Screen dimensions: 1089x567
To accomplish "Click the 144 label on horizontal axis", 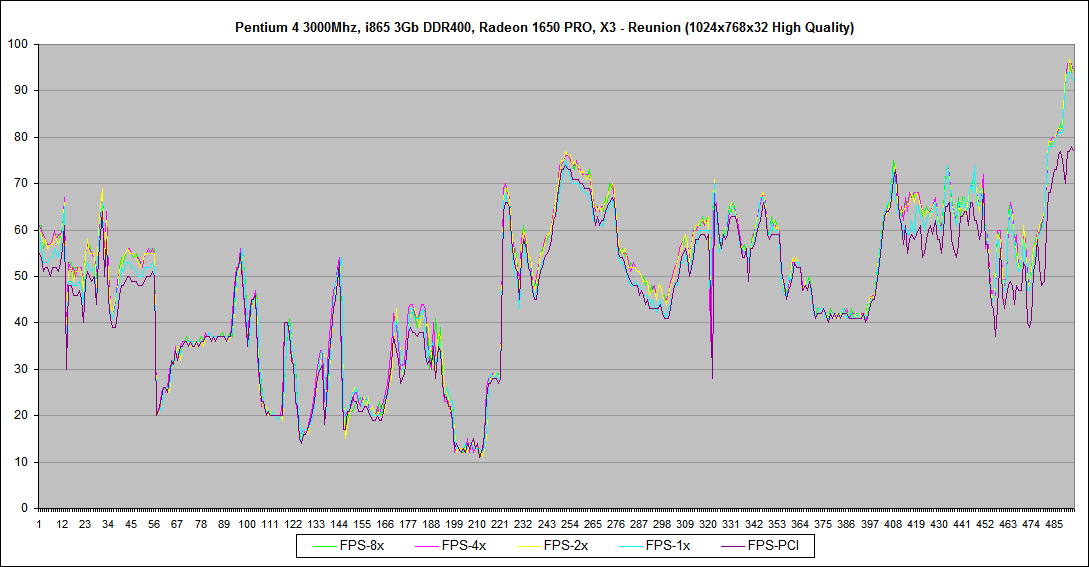I will tap(339, 525).
